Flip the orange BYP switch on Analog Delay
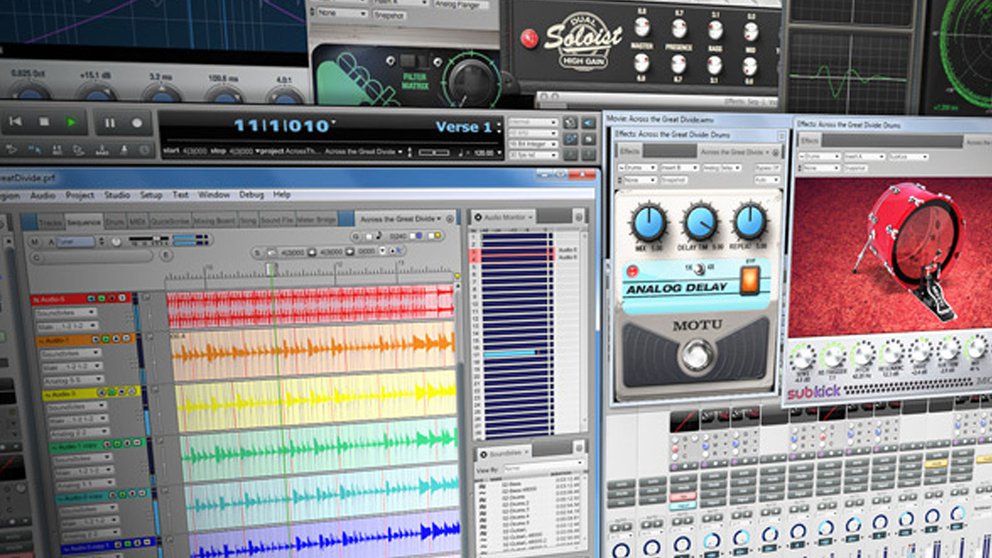Image resolution: width=992 pixels, height=558 pixels. pyautogui.click(x=750, y=280)
